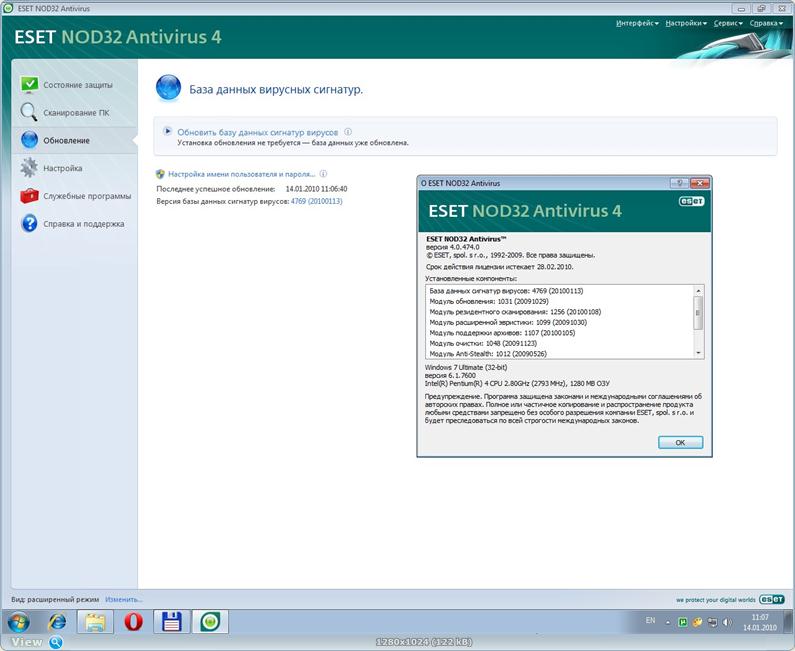Open the Состояние защиты green checkmark icon

(x=29, y=85)
